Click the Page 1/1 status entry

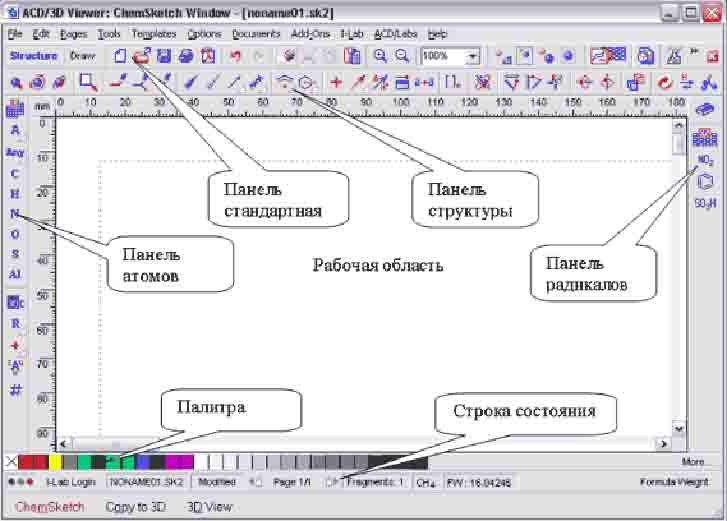click(292, 482)
